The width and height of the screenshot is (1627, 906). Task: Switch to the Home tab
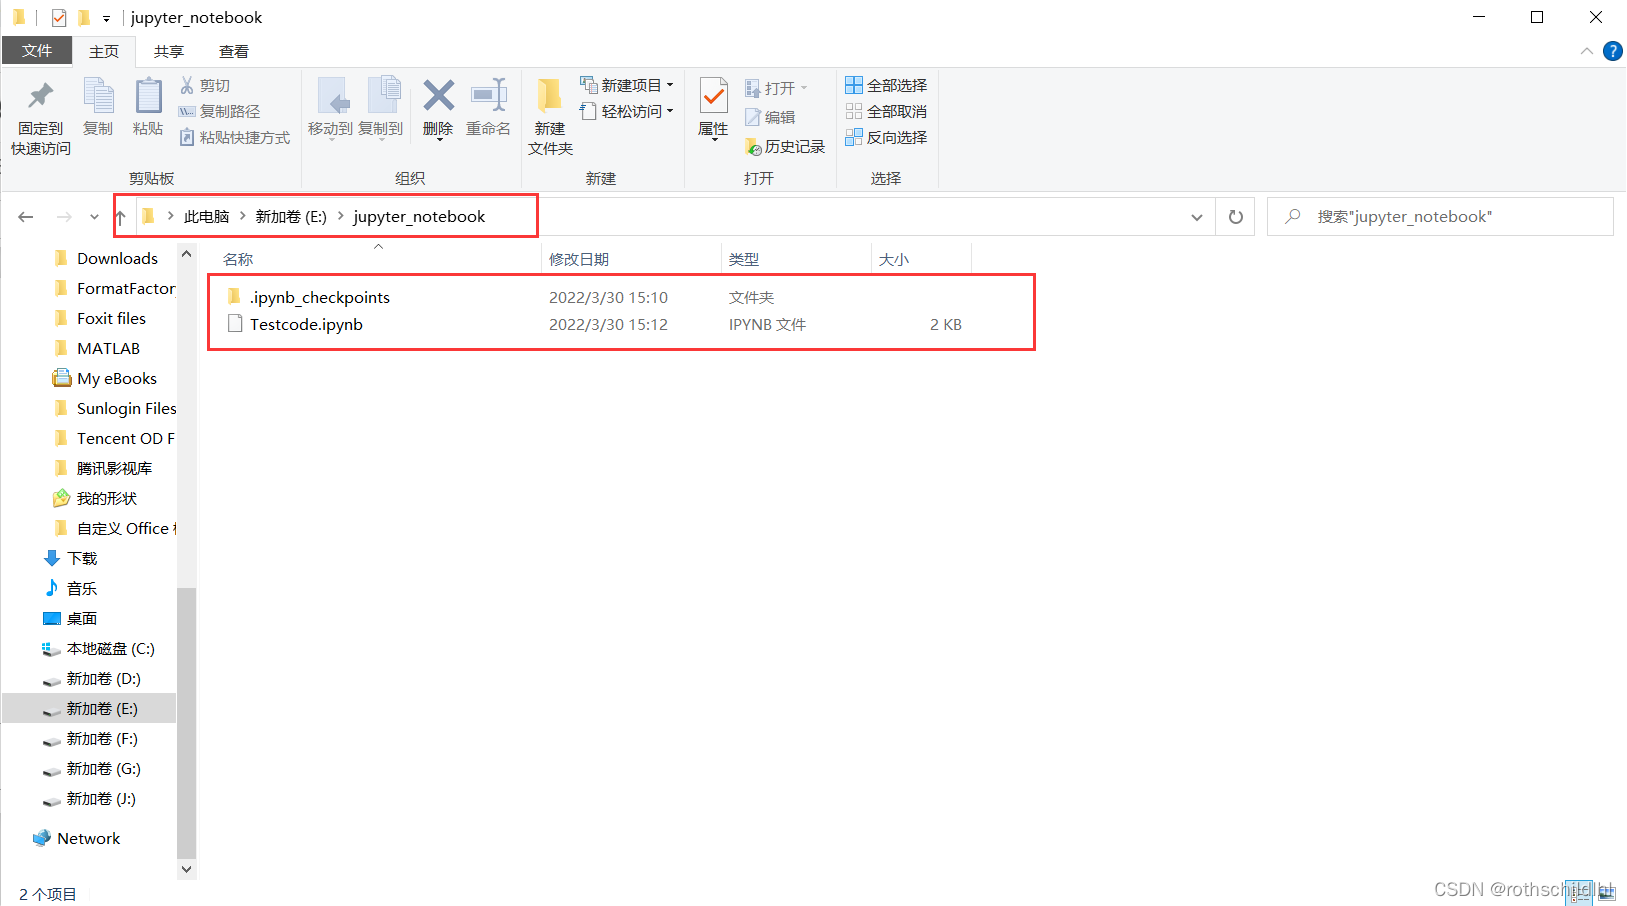104,51
